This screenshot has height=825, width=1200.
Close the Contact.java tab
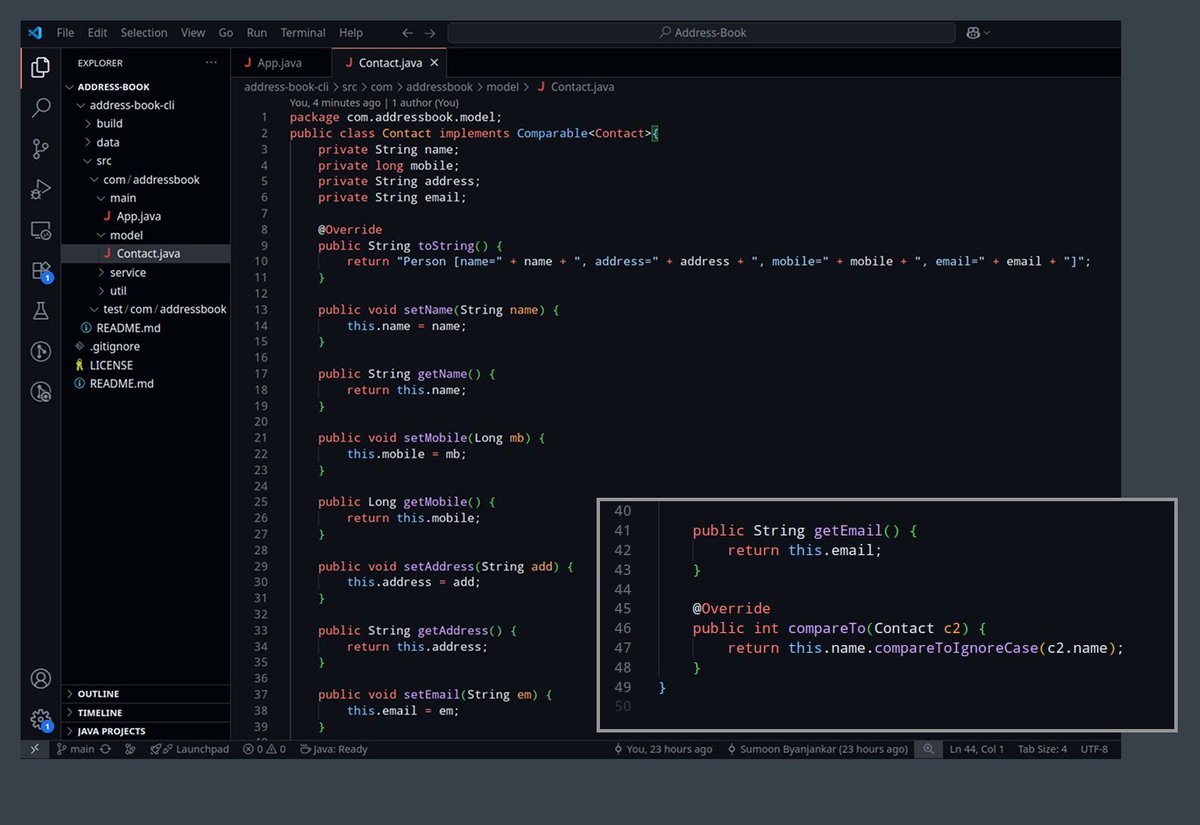click(434, 63)
